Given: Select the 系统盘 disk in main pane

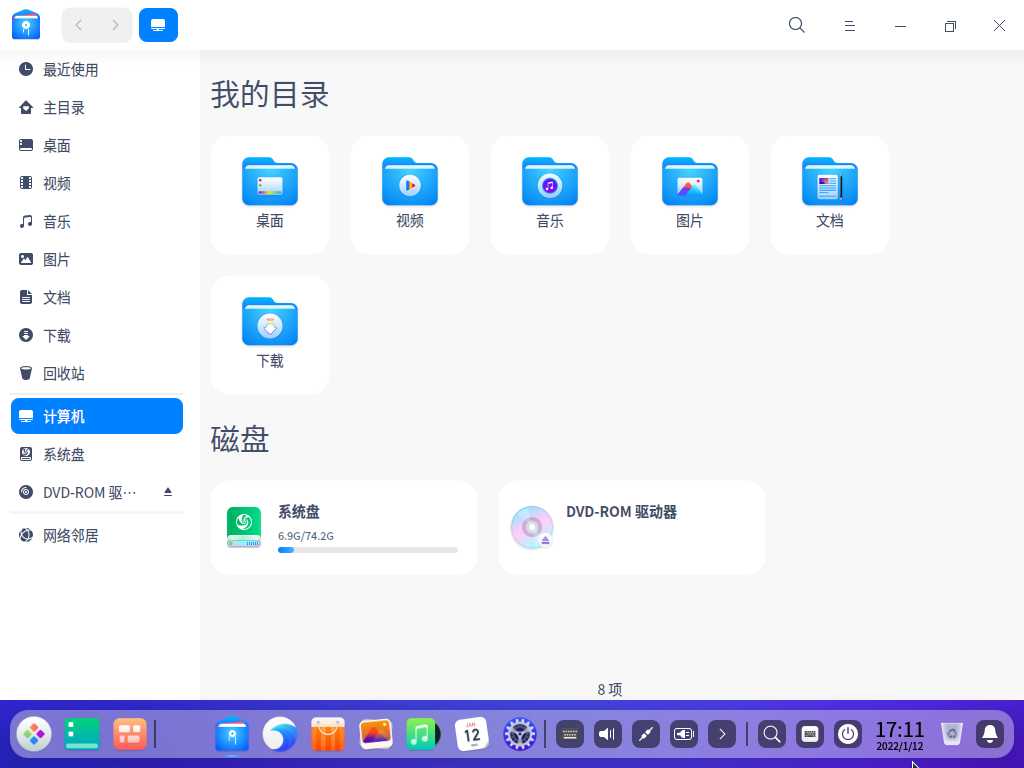Looking at the screenshot, I should (x=344, y=528).
